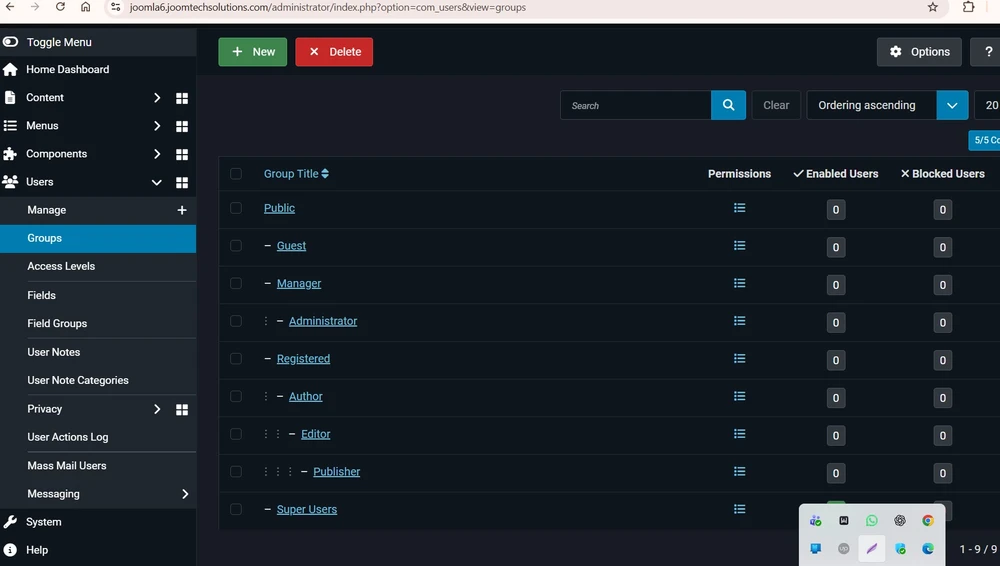This screenshot has height=566, width=1000.
Task: Focus the Search input field
Action: 636,105
